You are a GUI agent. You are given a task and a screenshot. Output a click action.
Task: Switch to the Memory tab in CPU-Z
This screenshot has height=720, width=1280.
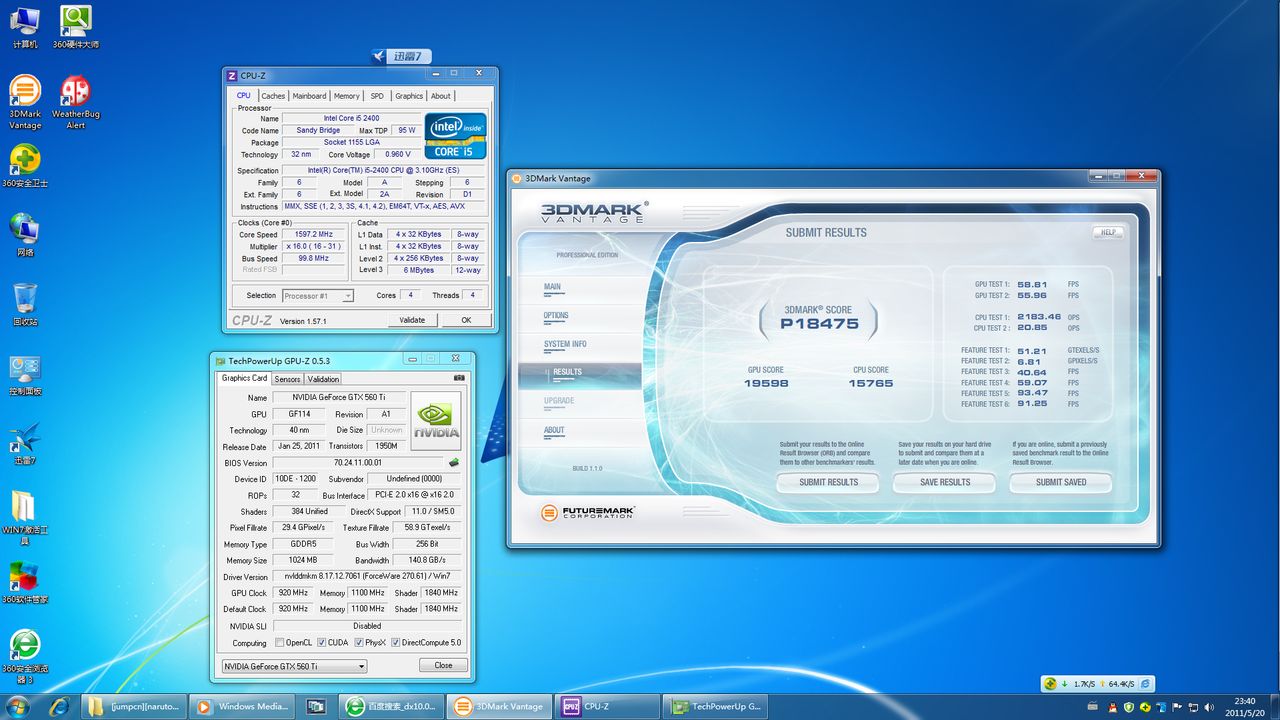tap(346, 96)
